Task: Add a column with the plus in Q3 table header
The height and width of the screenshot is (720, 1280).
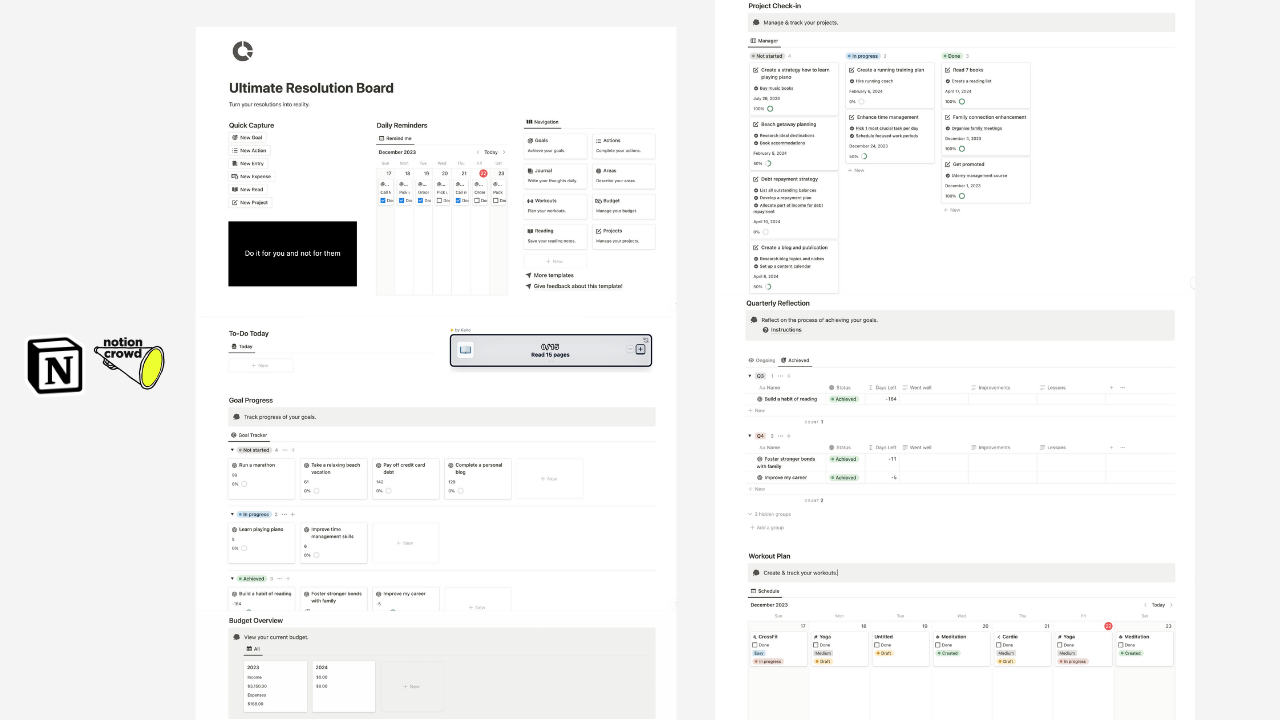Action: point(1111,387)
